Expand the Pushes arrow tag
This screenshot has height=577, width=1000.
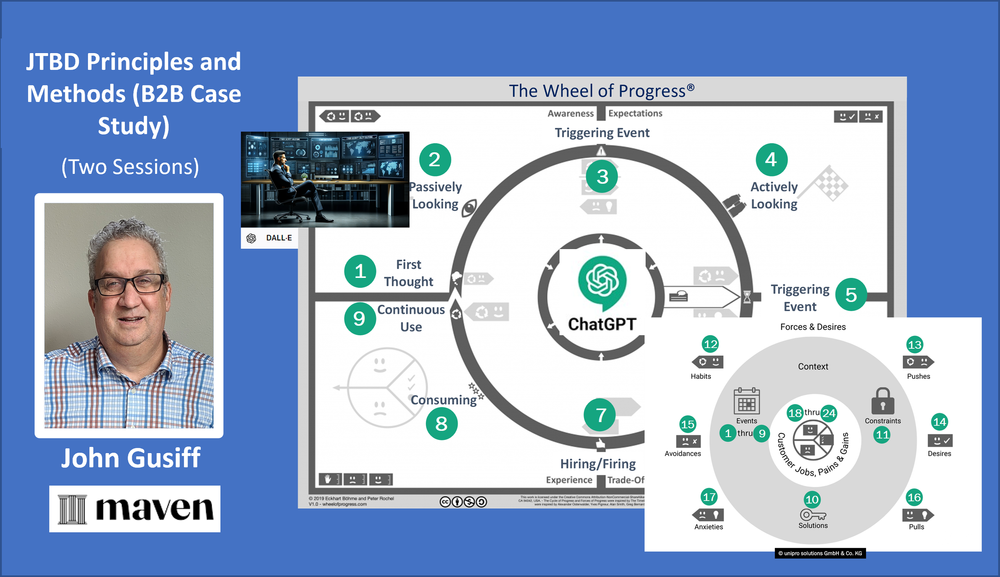click(x=918, y=362)
